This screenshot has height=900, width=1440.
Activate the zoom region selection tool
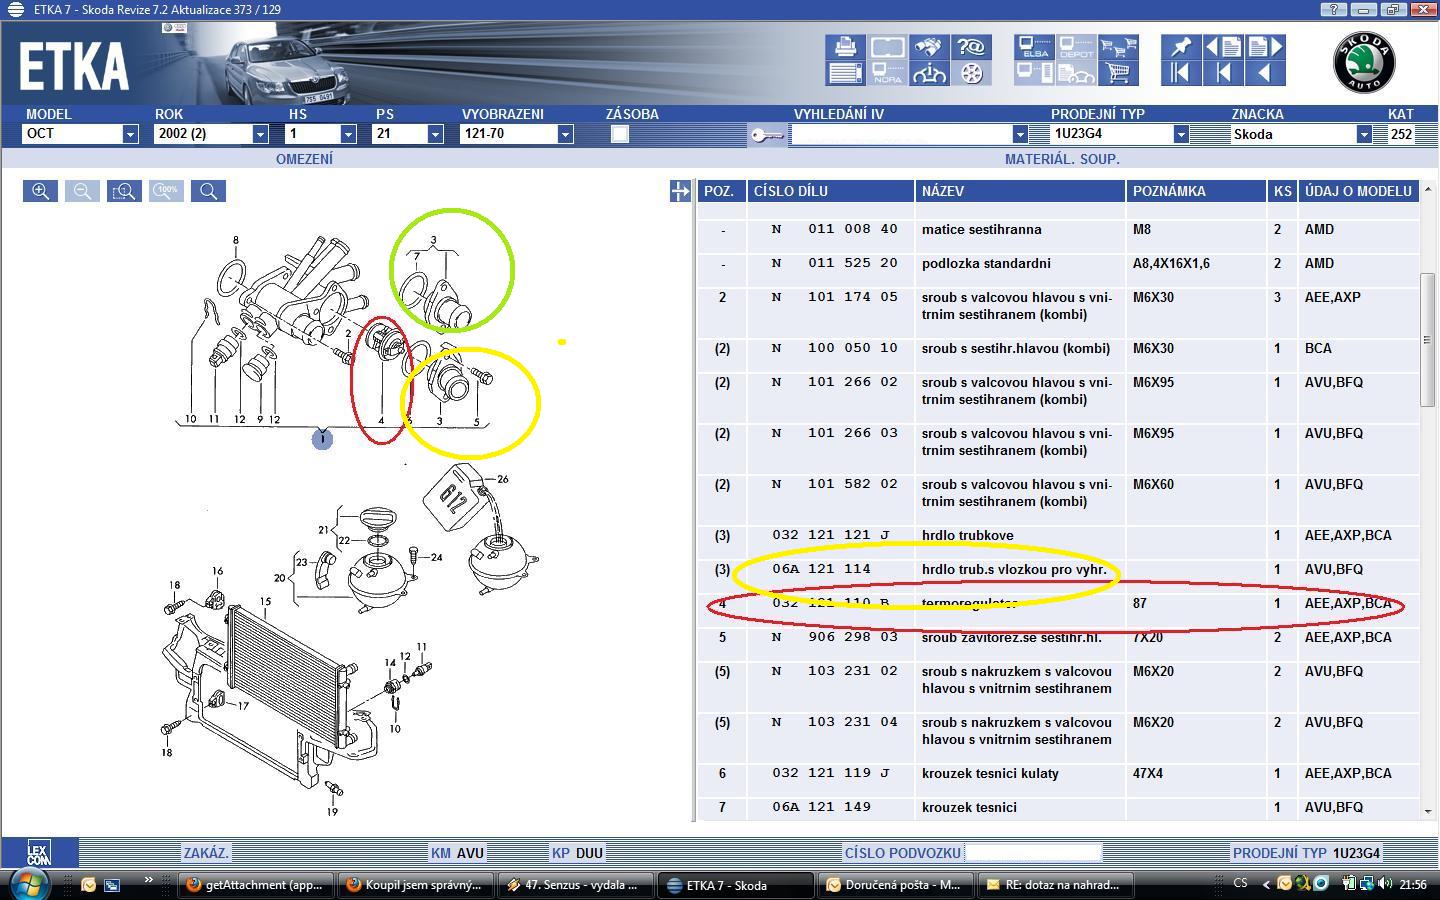125,191
